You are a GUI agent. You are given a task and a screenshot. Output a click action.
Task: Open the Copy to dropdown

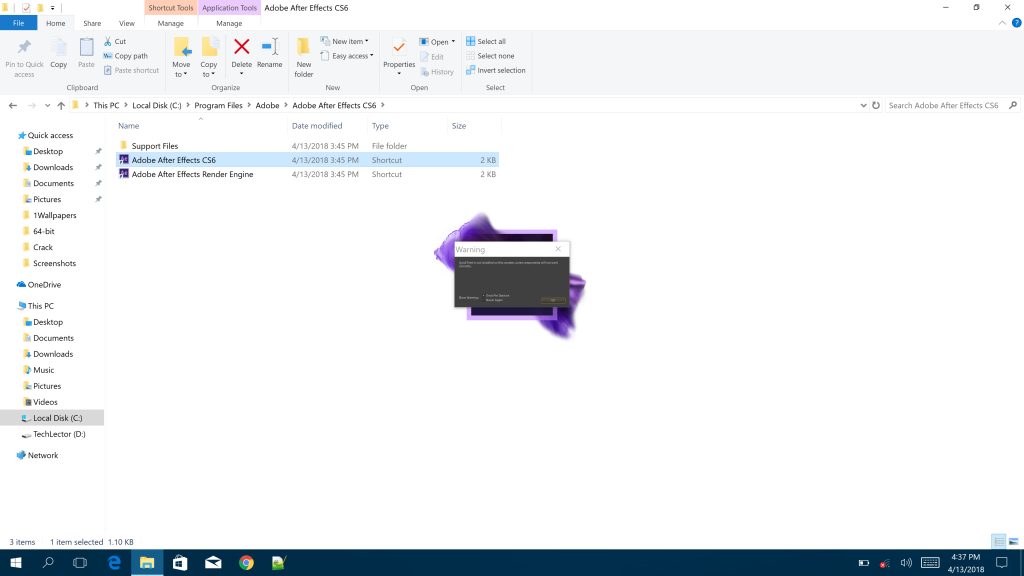tap(209, 74)
